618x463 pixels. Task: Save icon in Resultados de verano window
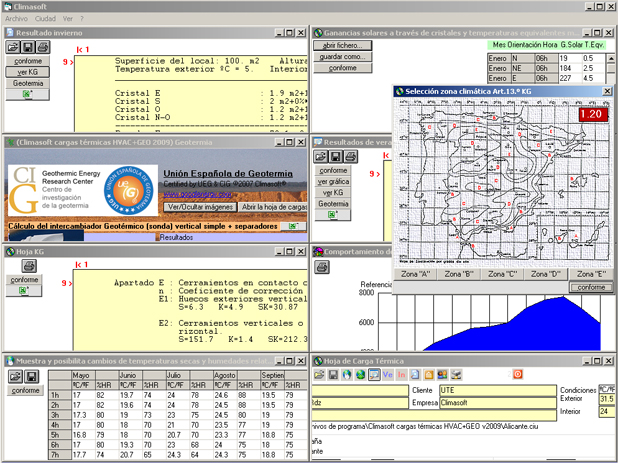point(335,157)
